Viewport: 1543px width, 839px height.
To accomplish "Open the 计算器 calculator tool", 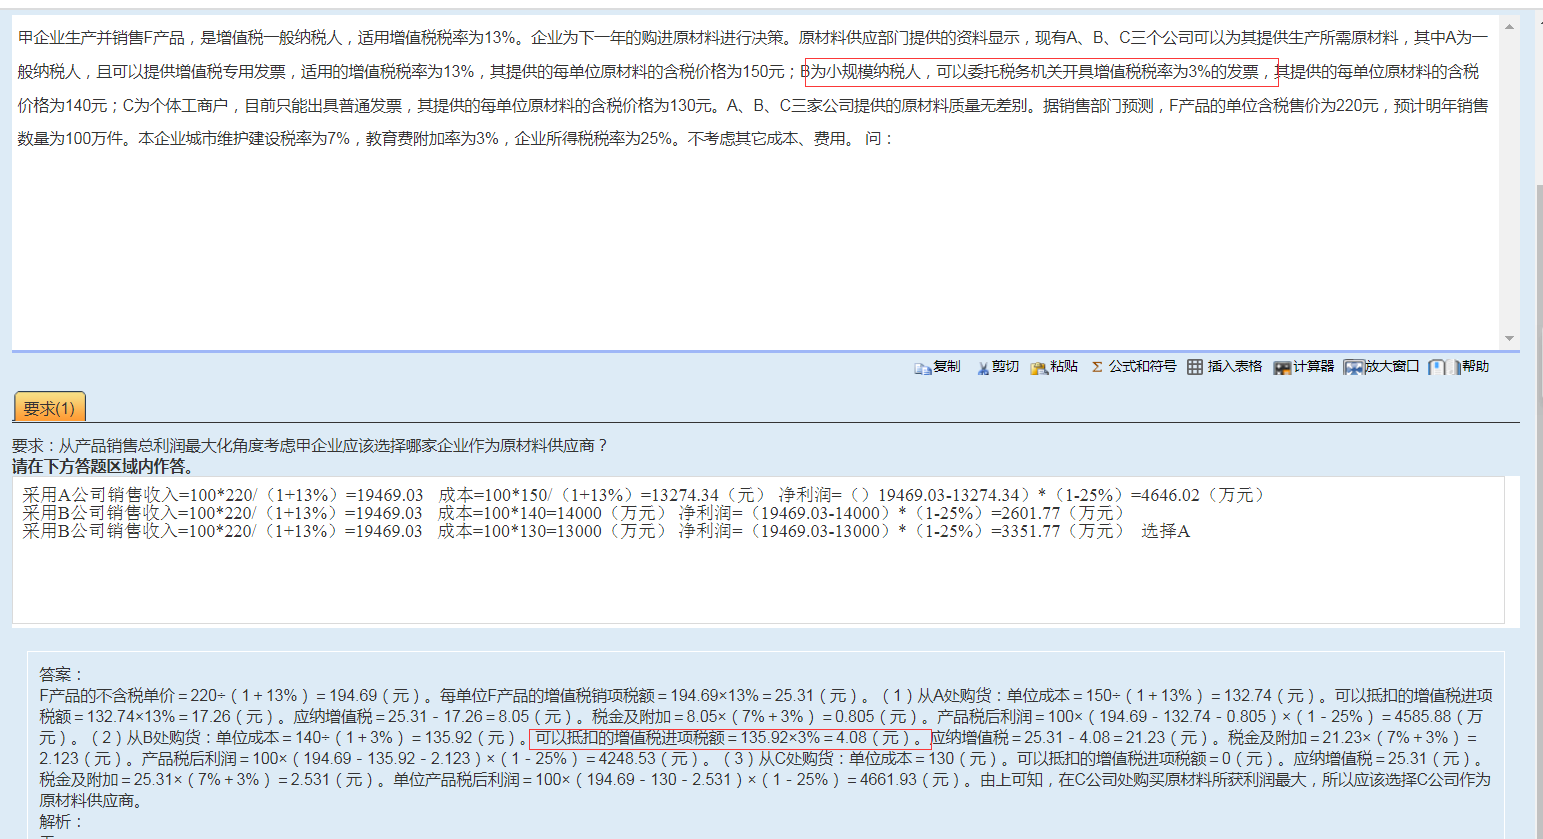I will coord(1282,368).
